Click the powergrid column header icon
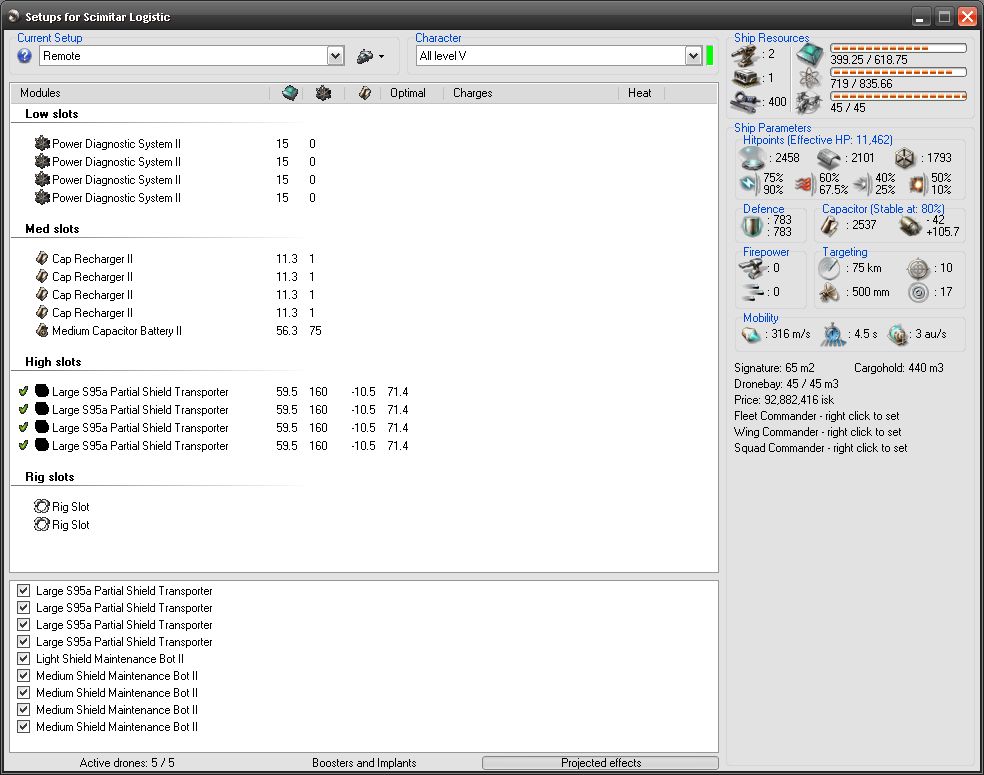The image size is (984, 775). pos(323,93)
